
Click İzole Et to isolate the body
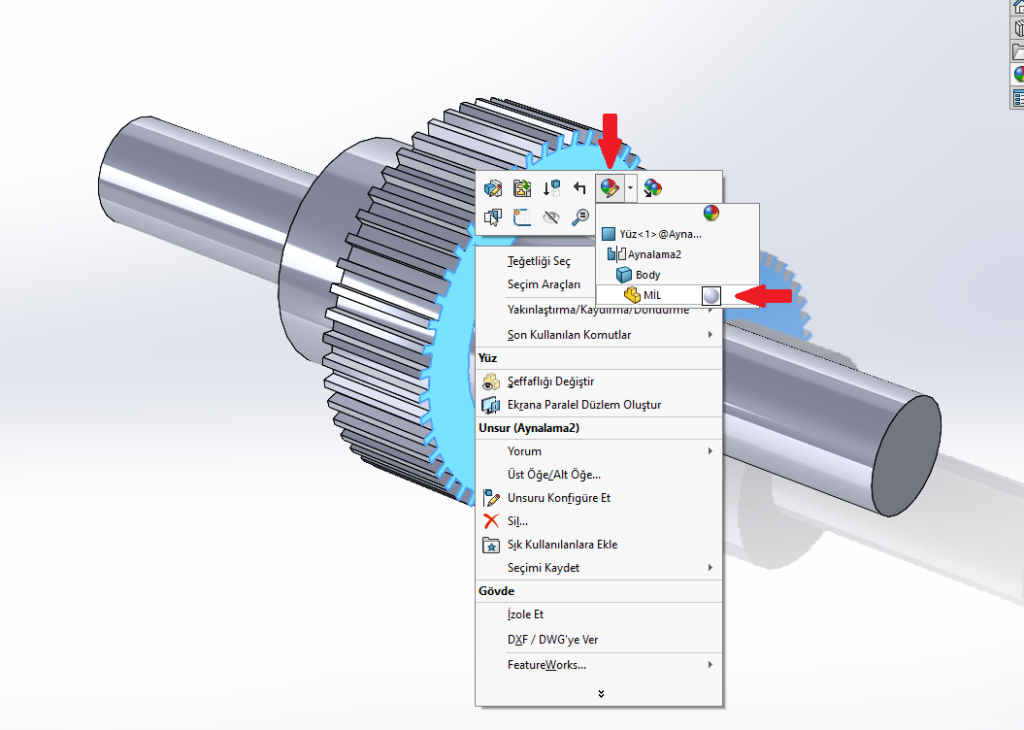(525, 615)
